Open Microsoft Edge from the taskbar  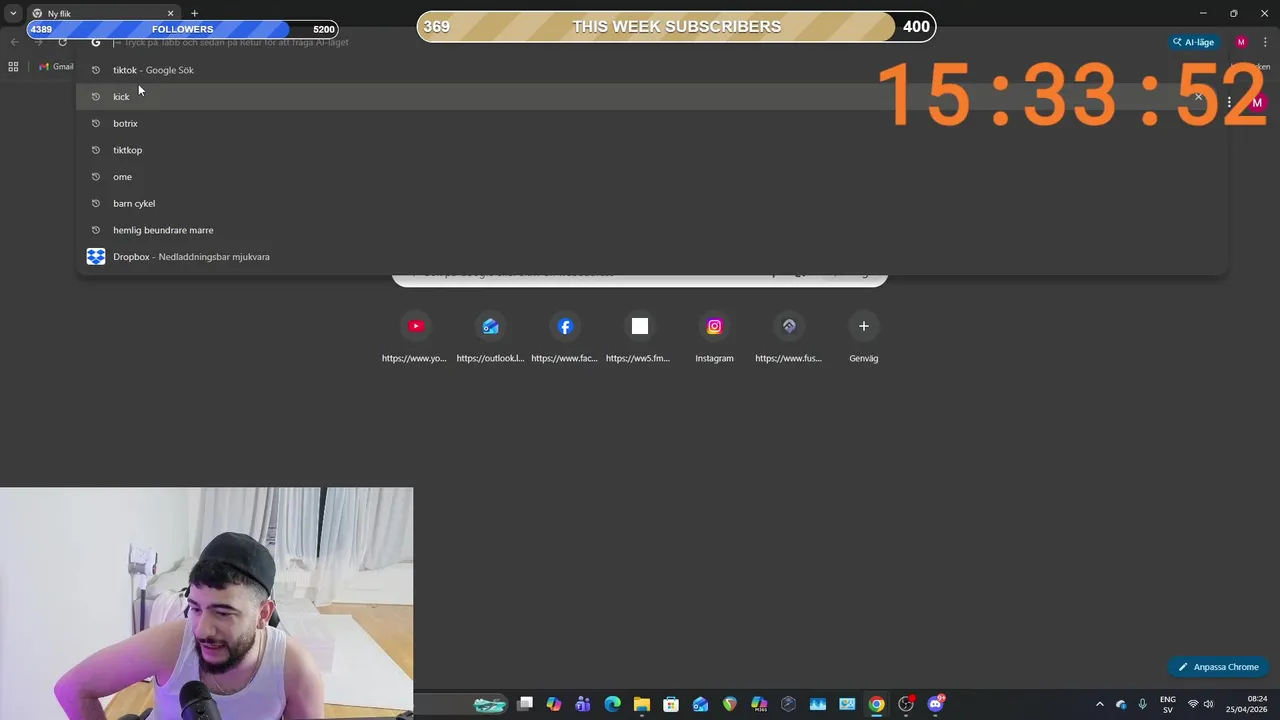tap(612, 704)
